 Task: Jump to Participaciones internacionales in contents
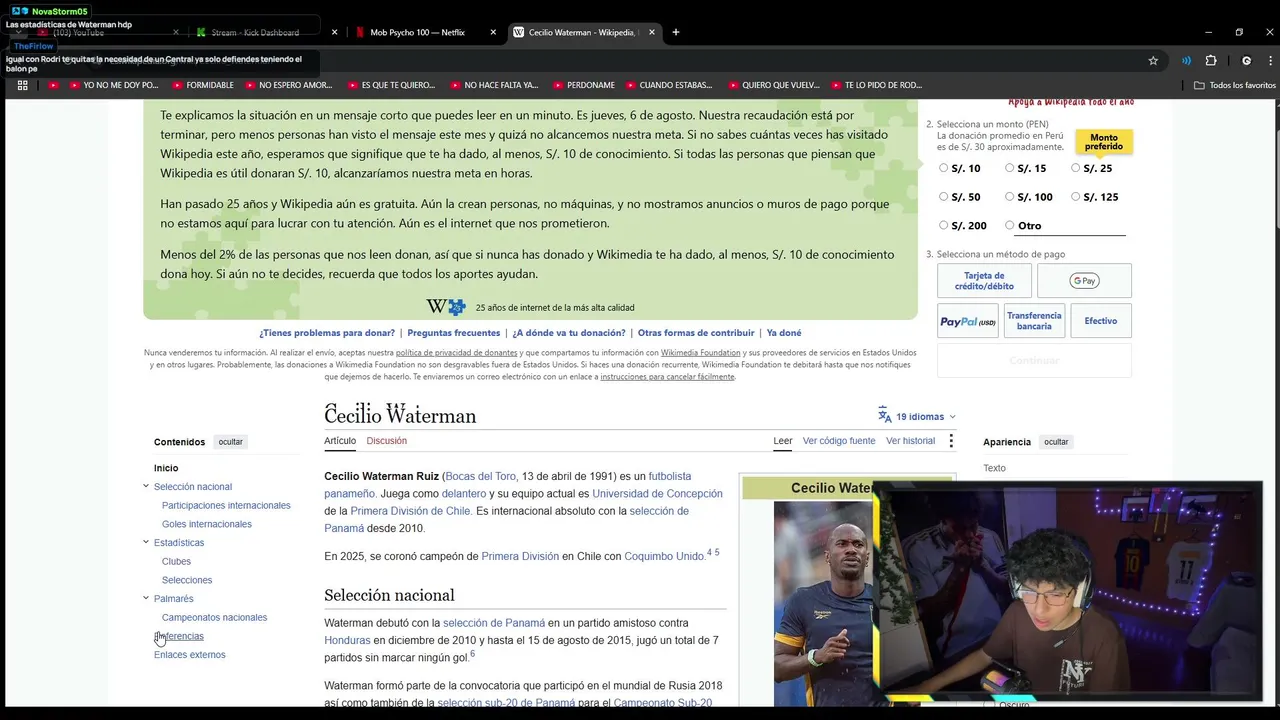pyautogui.click(x=226, y=506)
